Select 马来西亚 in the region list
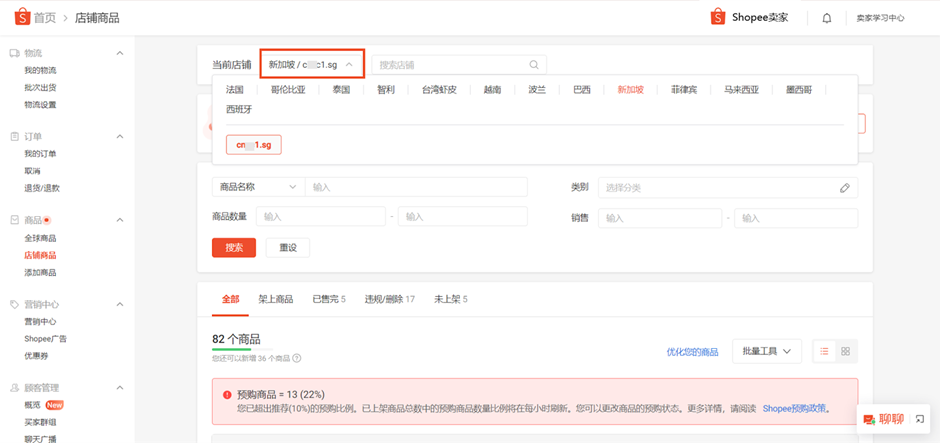This screenshot has width=940, height=443. point(741,90)
